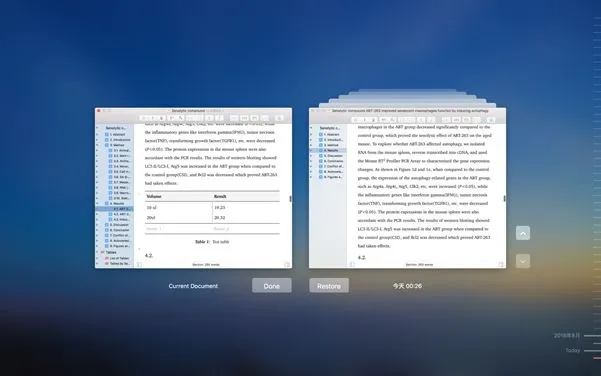
Task: Click the word count status in the restored version
Action: (x=419, y=264)
